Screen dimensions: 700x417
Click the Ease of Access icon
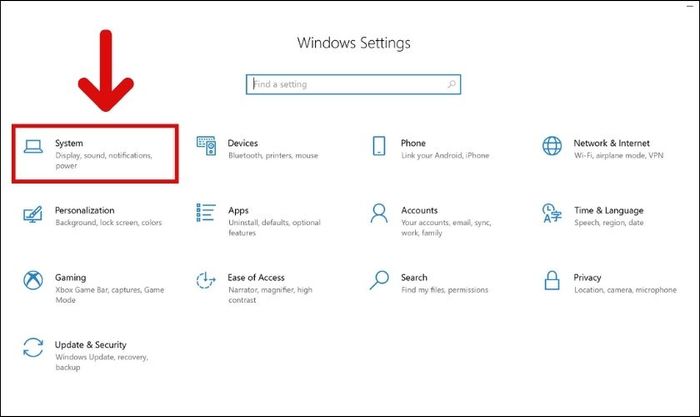pos(206,280)
